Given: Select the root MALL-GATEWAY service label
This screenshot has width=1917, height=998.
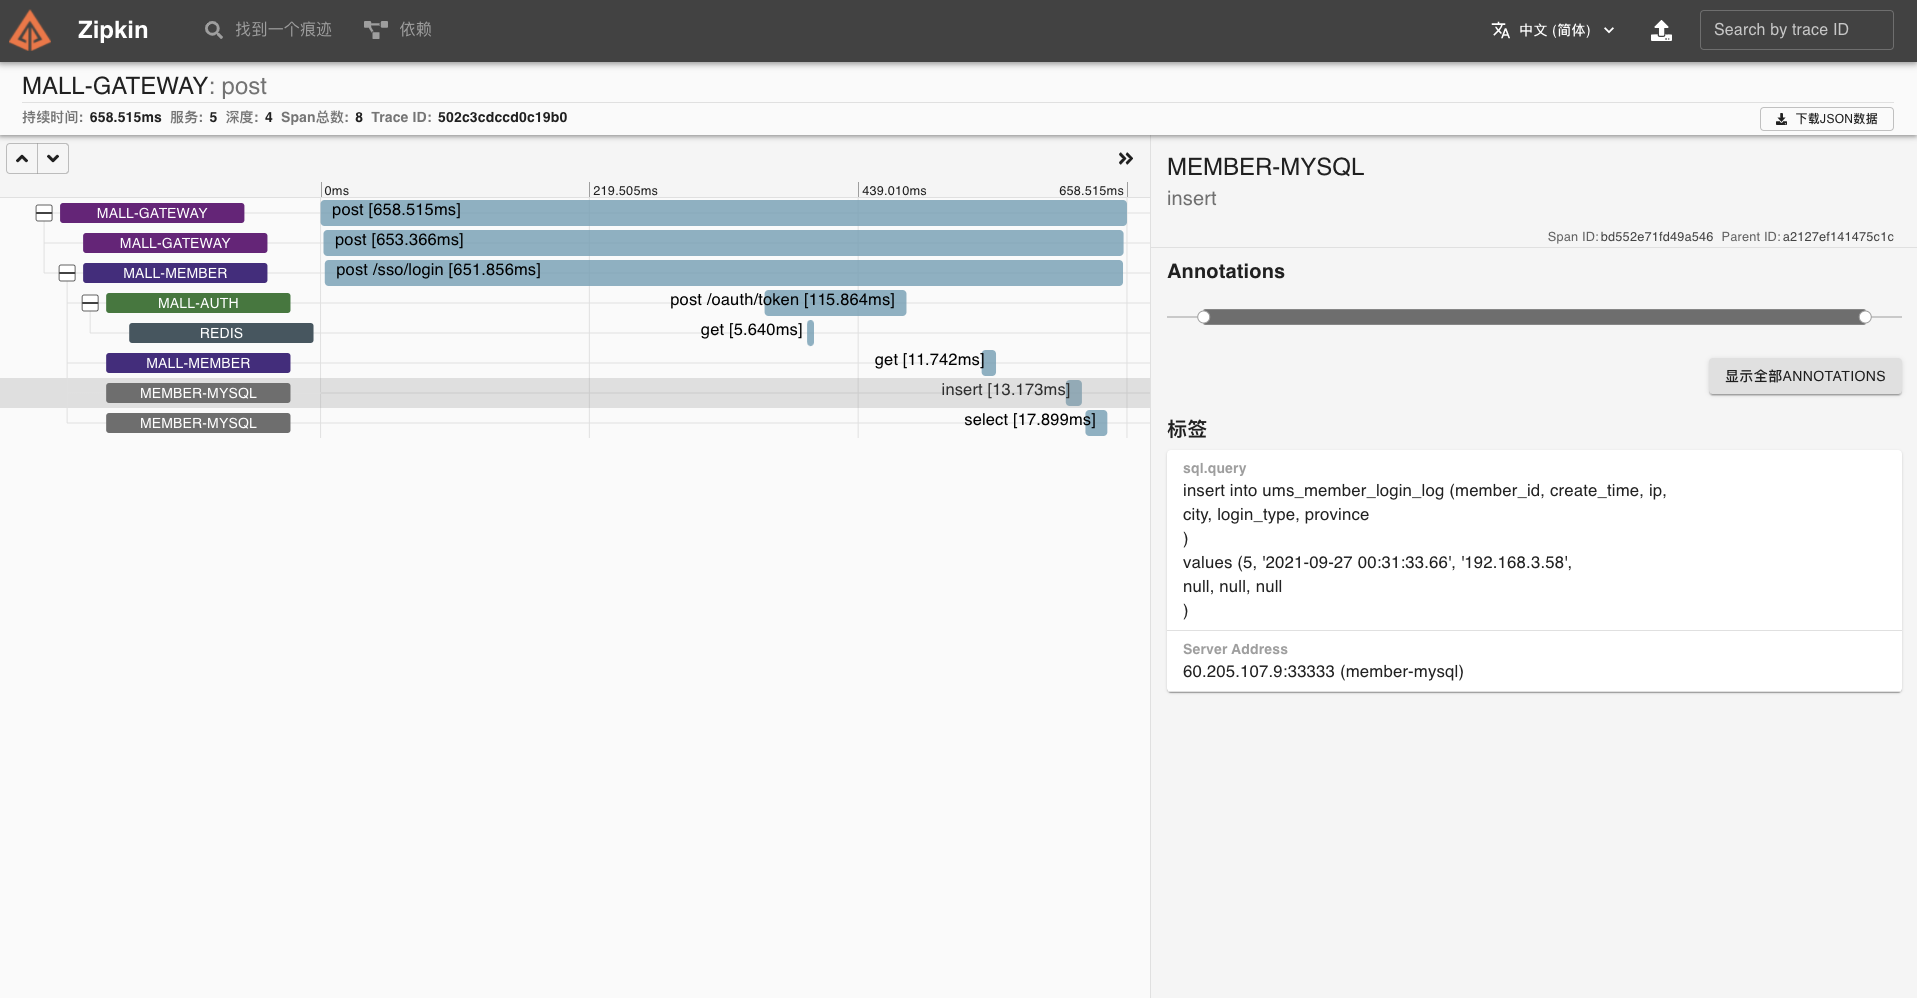Looking at the screenshot, I should tap(152, 213).
